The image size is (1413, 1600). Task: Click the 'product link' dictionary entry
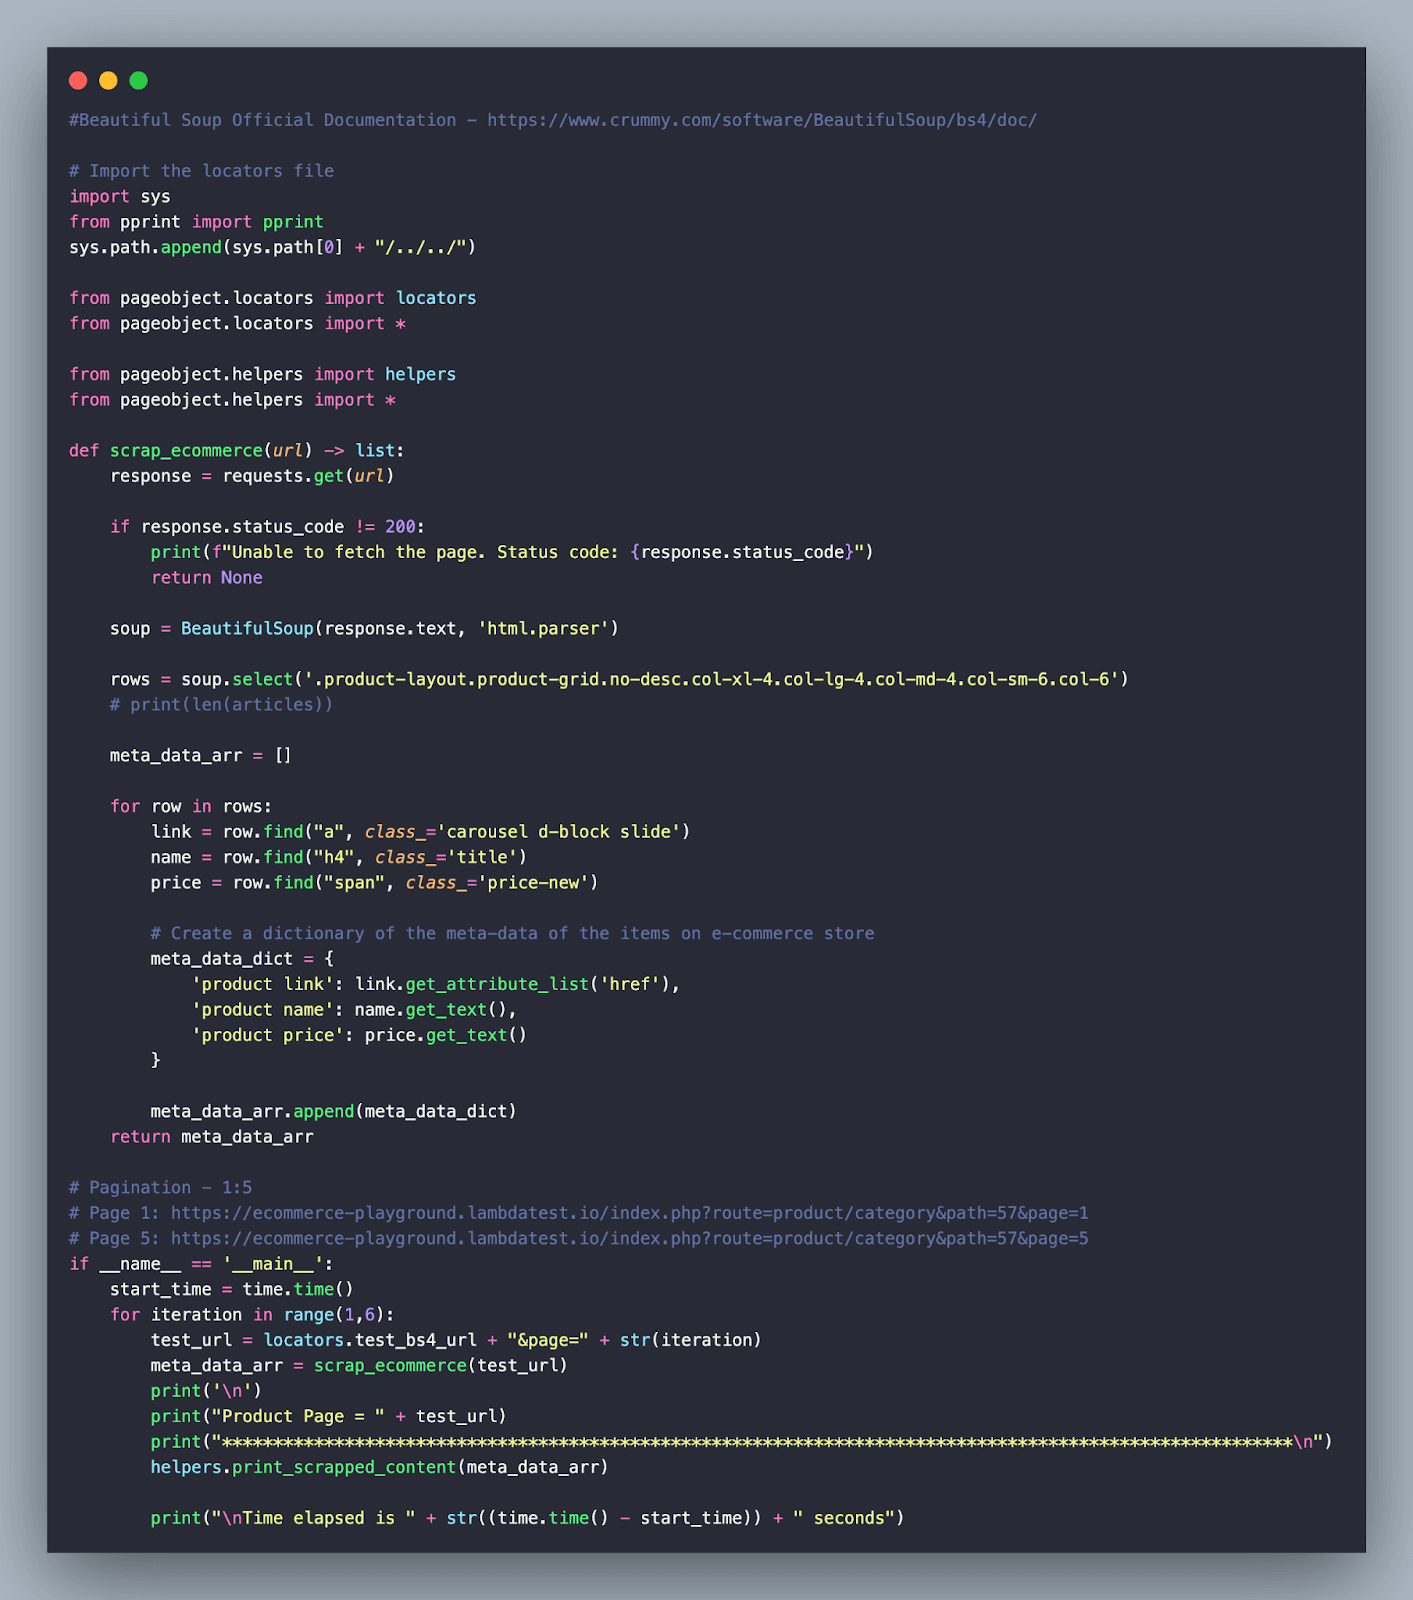(436, 985)
